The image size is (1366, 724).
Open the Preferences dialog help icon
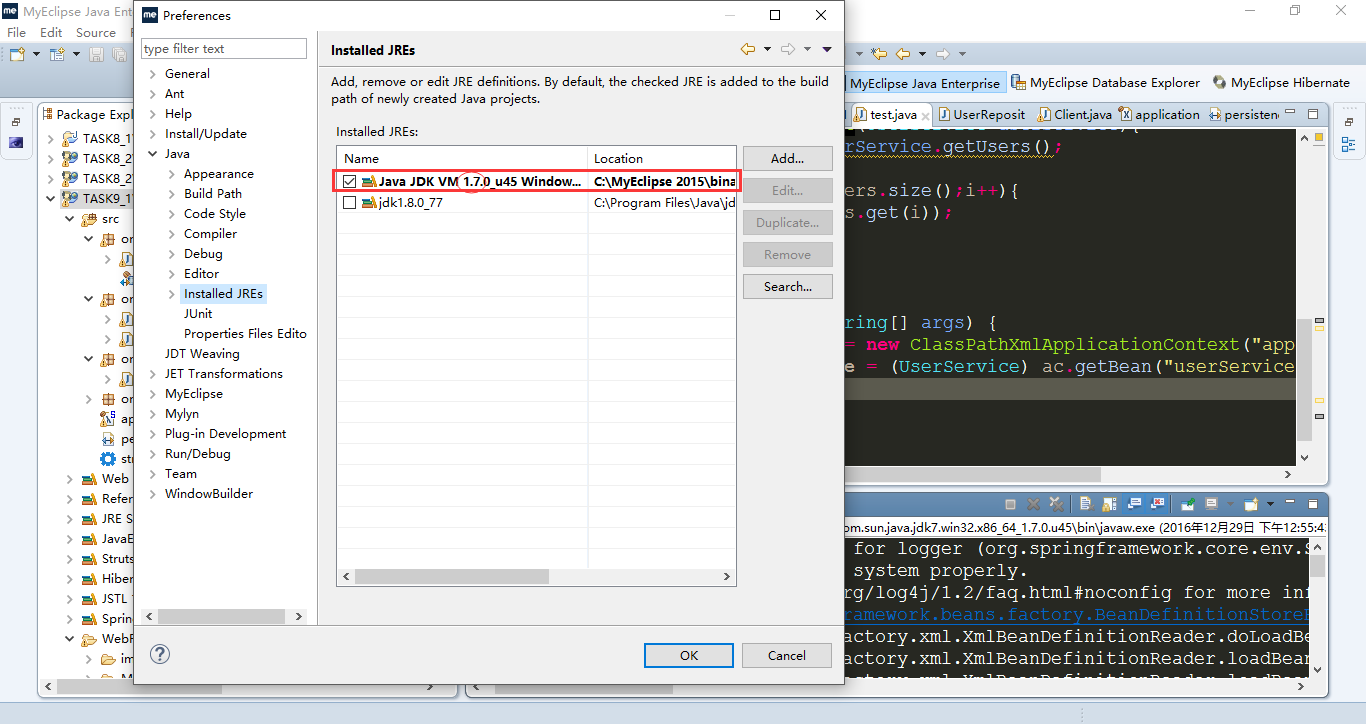159,654
